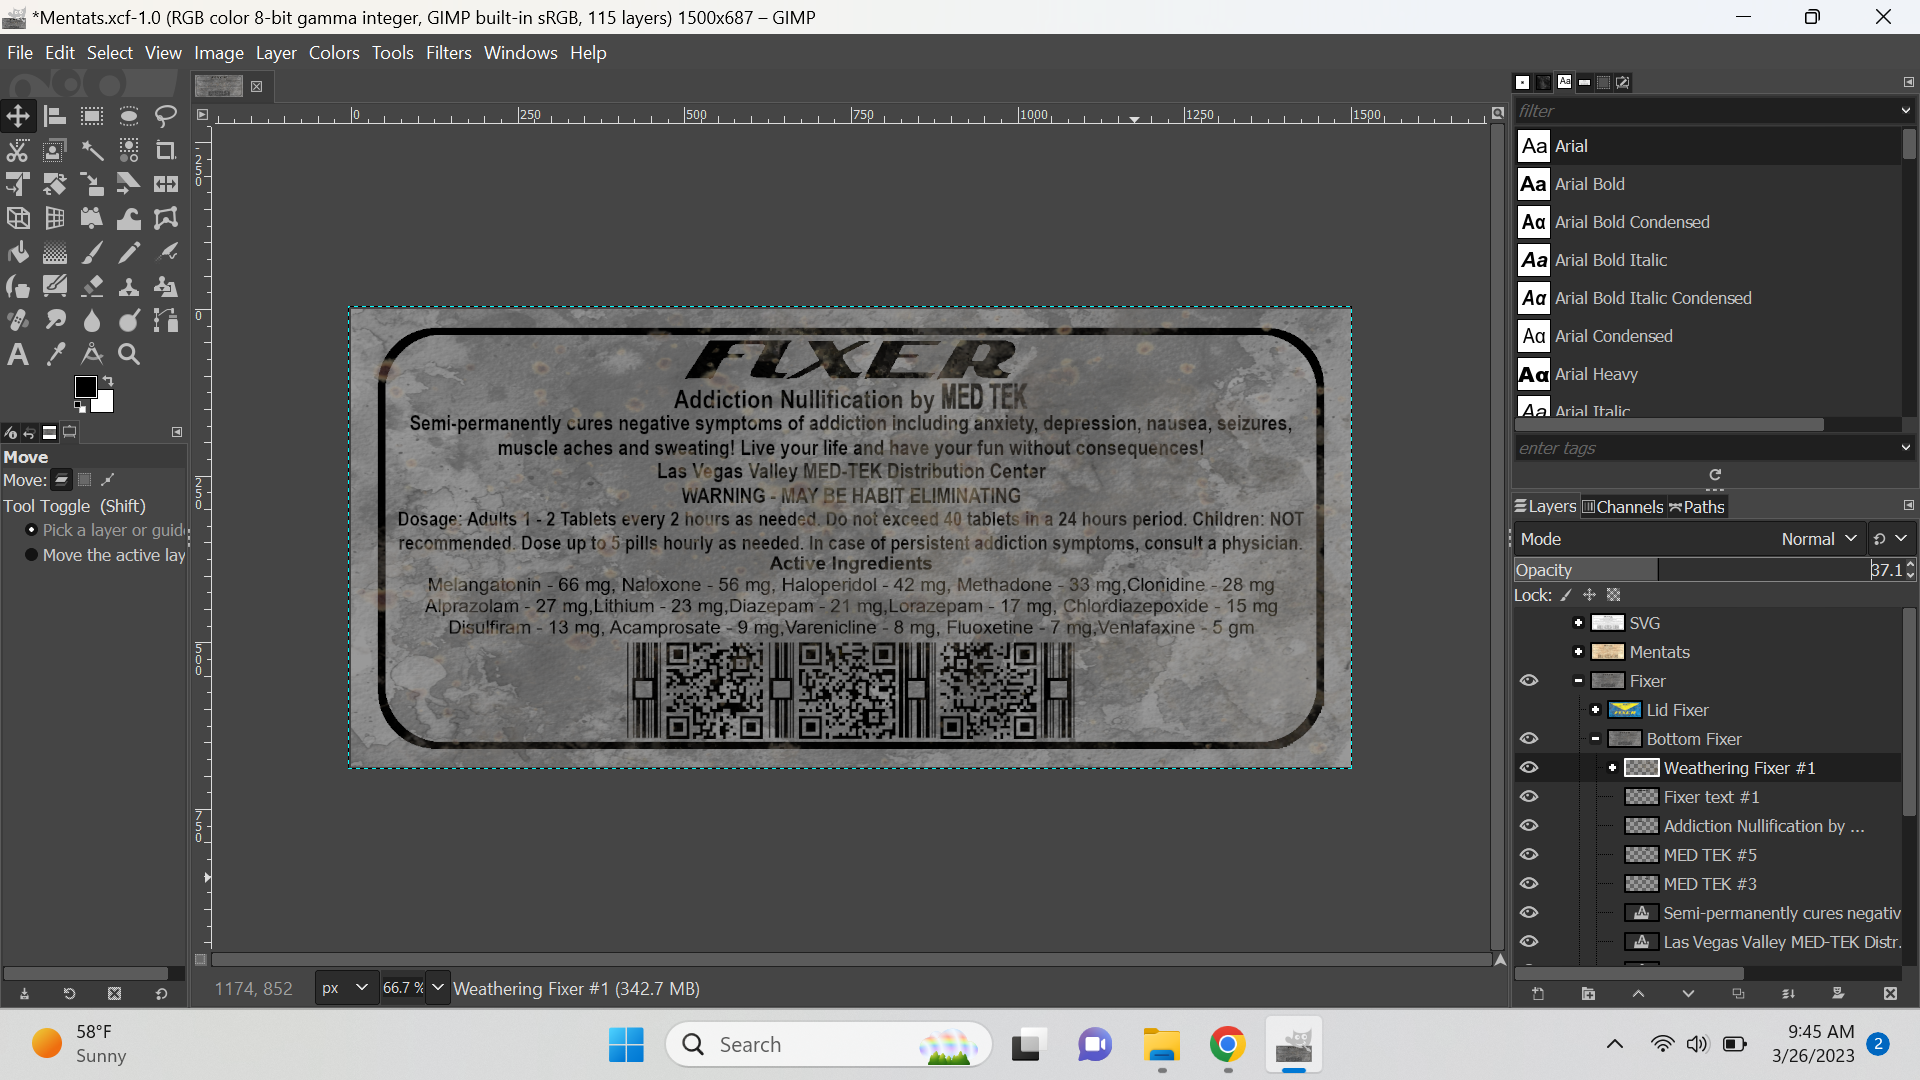Collapse the Bottom Fixer layer group
Viewport: 1920px width, 1080px height.
[1595, 739]
